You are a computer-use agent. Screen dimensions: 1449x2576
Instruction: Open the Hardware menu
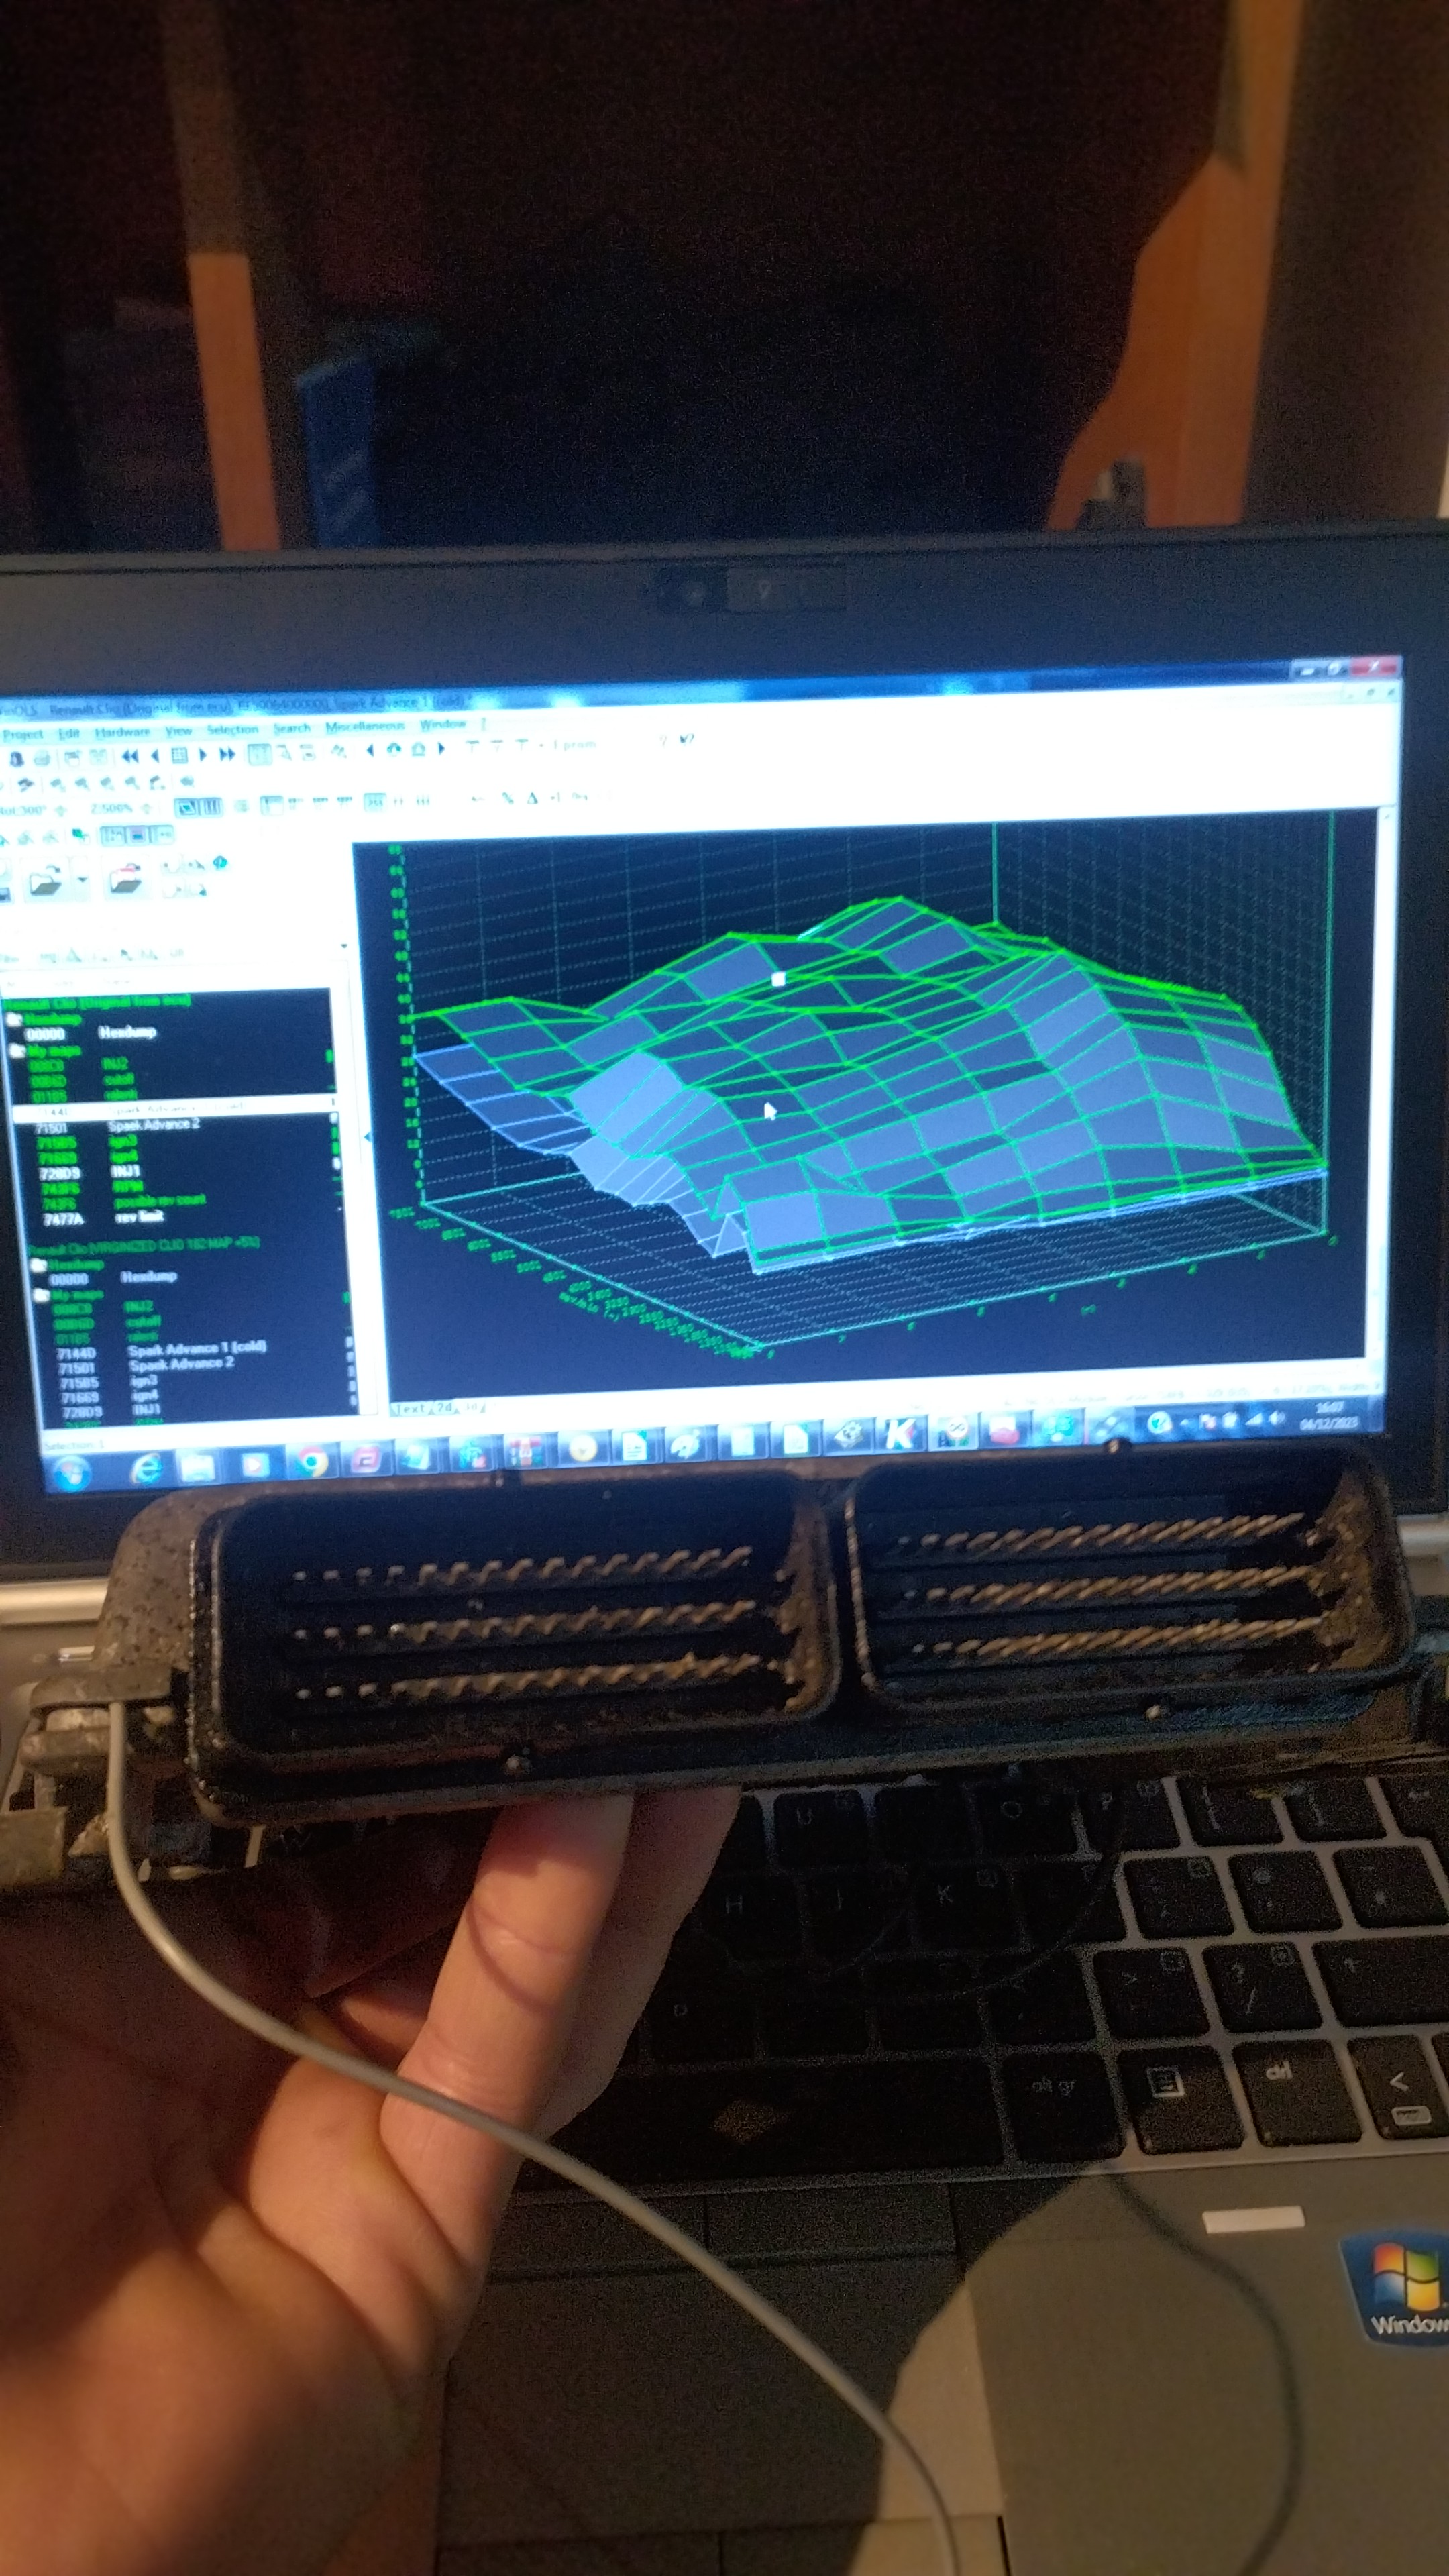tap(122, 732)
